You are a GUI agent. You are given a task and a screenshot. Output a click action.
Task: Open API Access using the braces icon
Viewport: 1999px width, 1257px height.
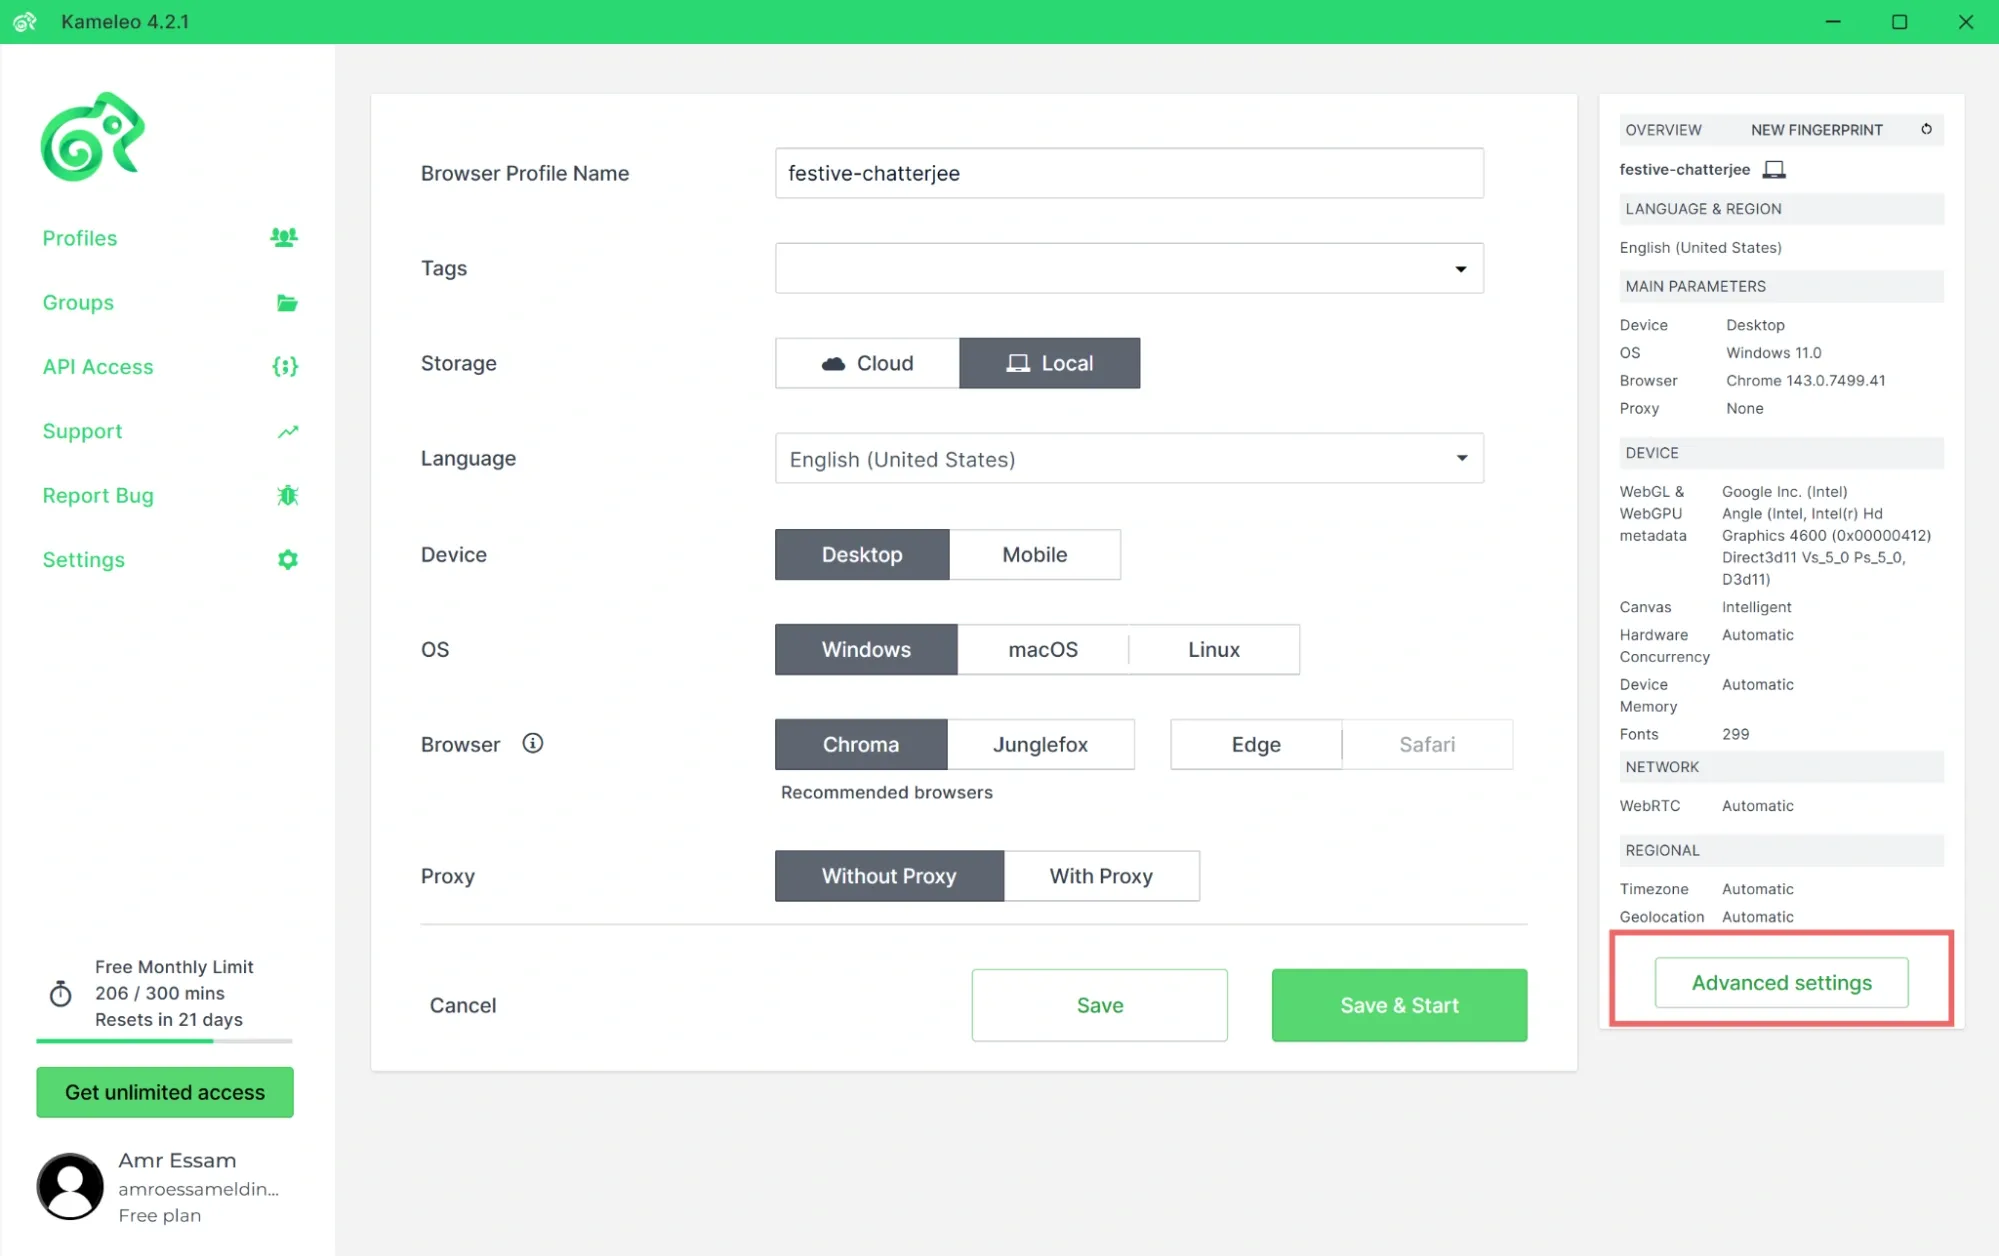click(x=285, y=367)
